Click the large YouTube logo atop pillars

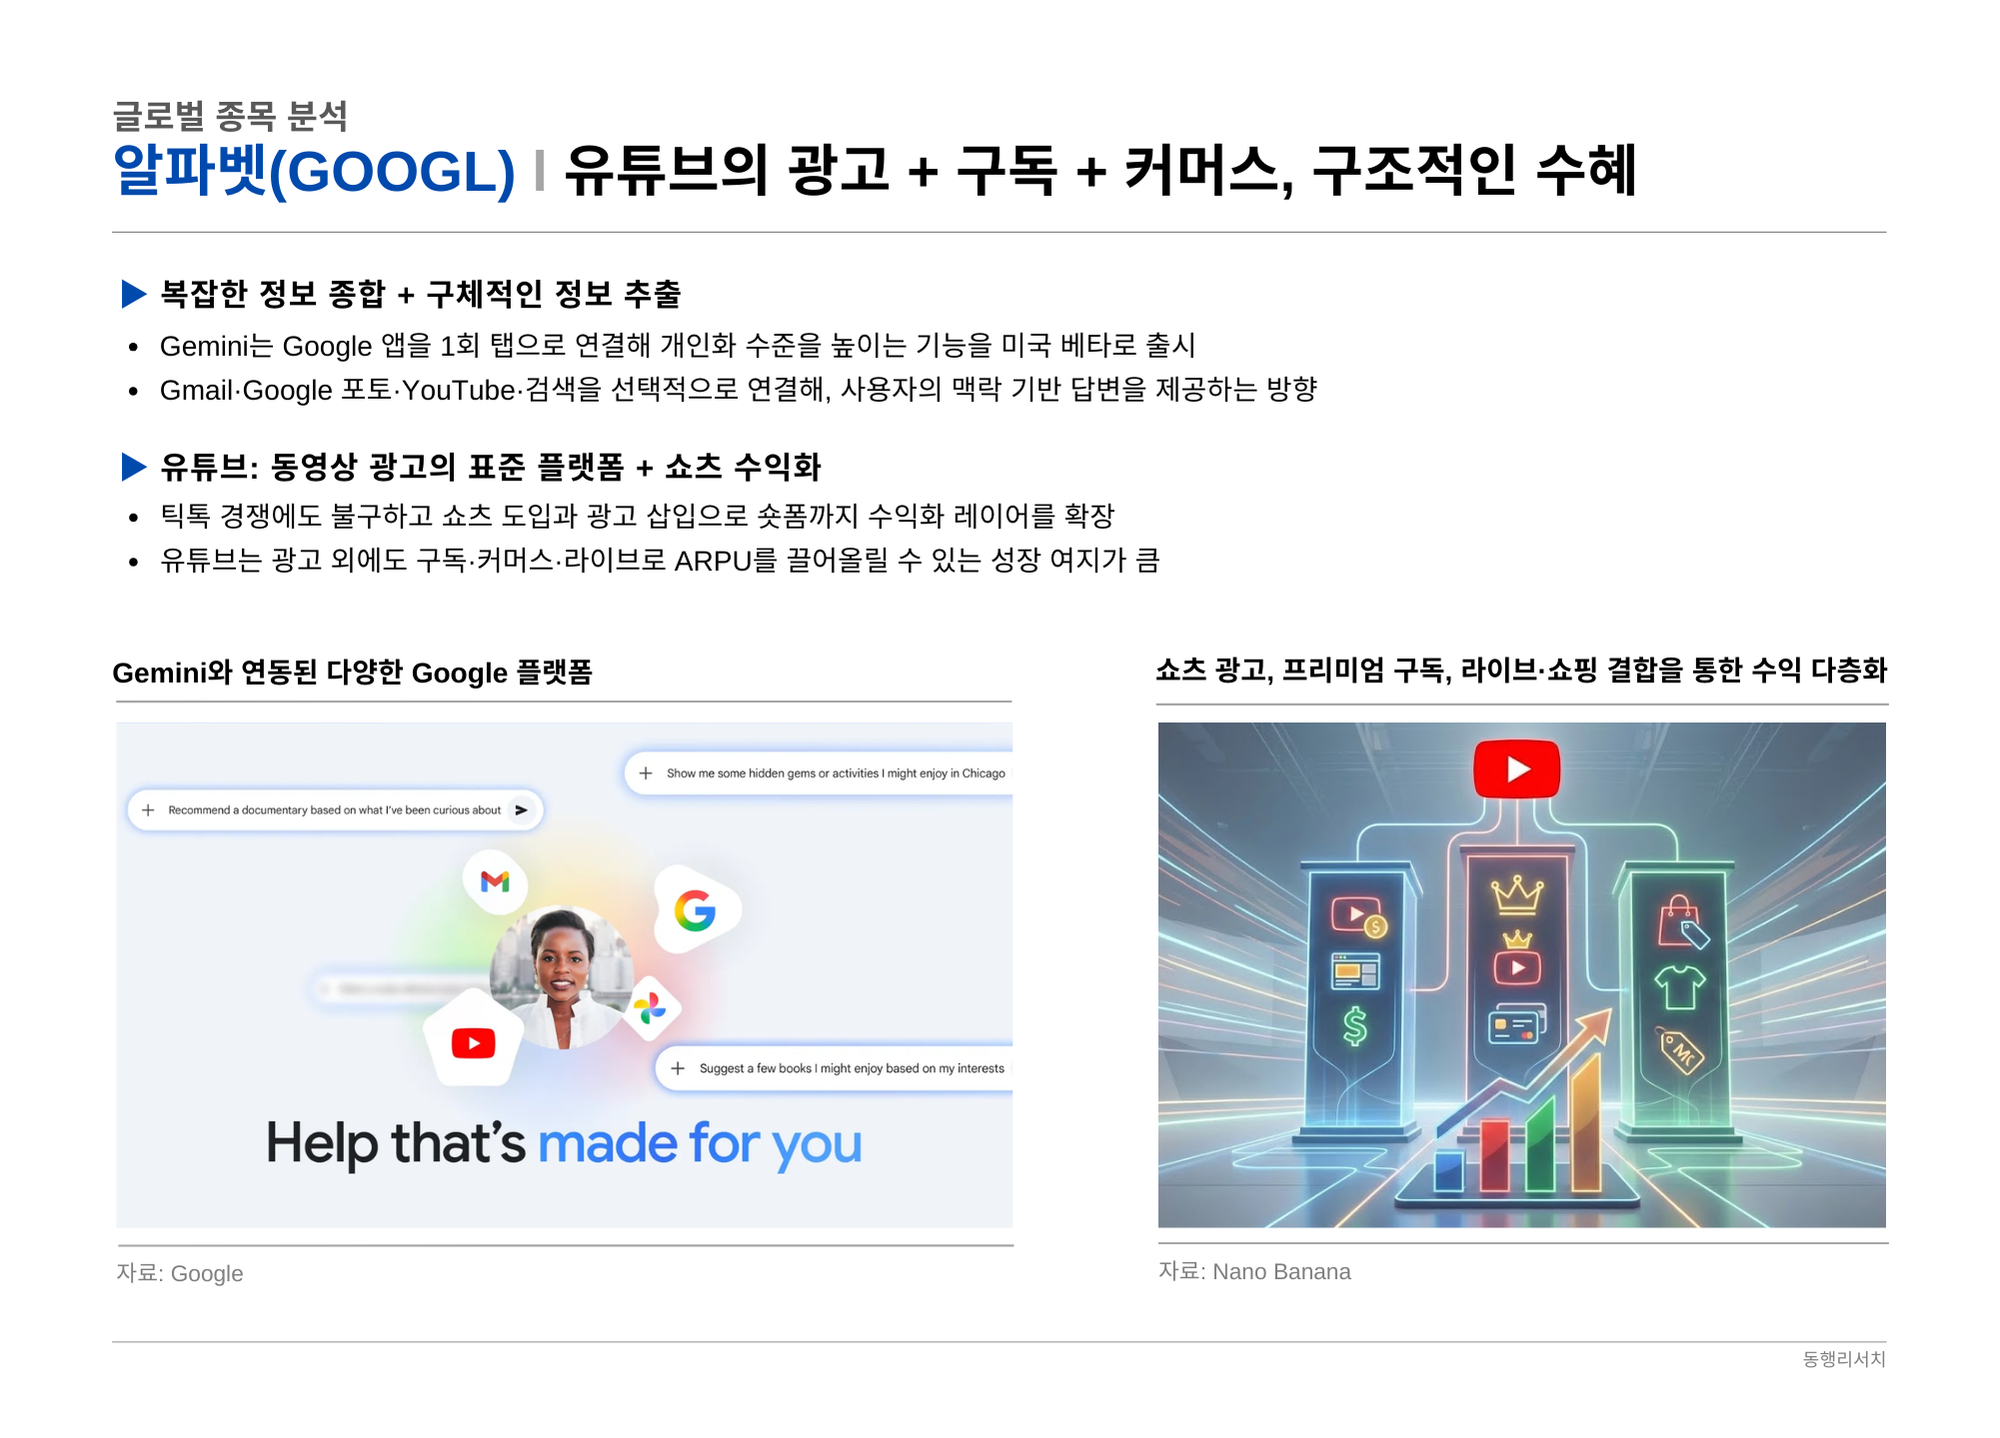pyautogui.click(x=1516, y=769)
